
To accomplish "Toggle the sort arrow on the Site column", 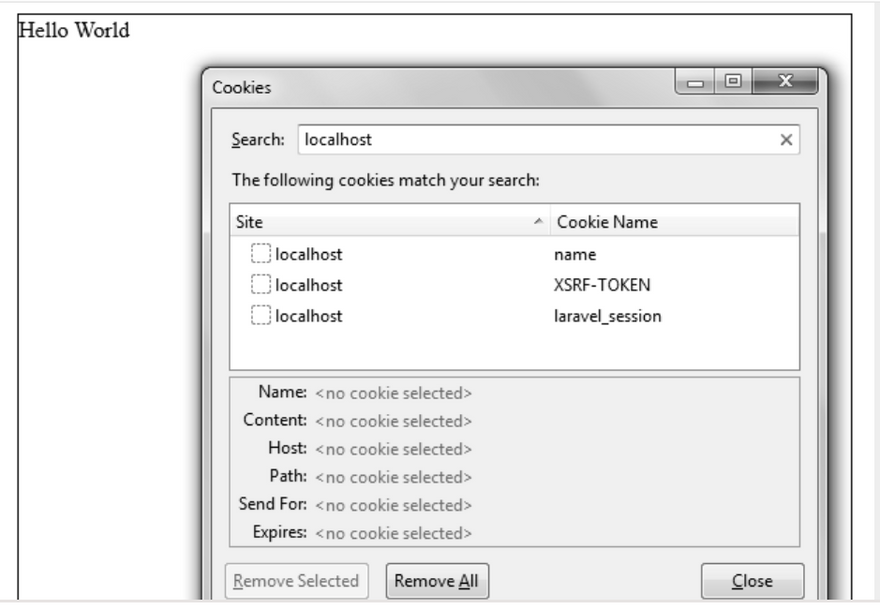I will click(x=539, y=221).
